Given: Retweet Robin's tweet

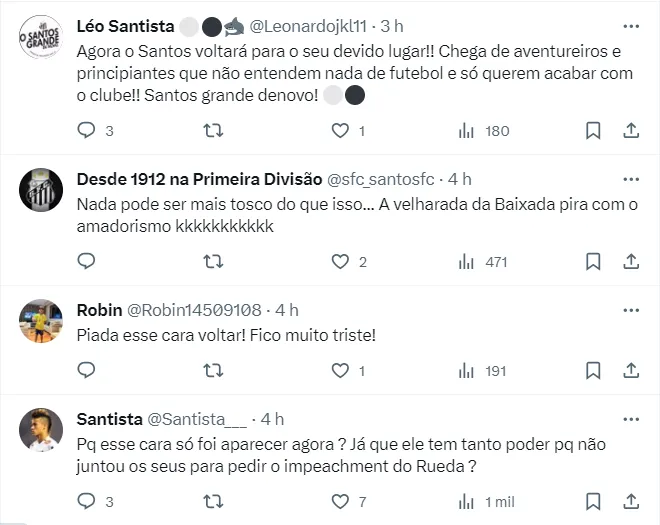Looking at the screenshot, I should point(213,370).
